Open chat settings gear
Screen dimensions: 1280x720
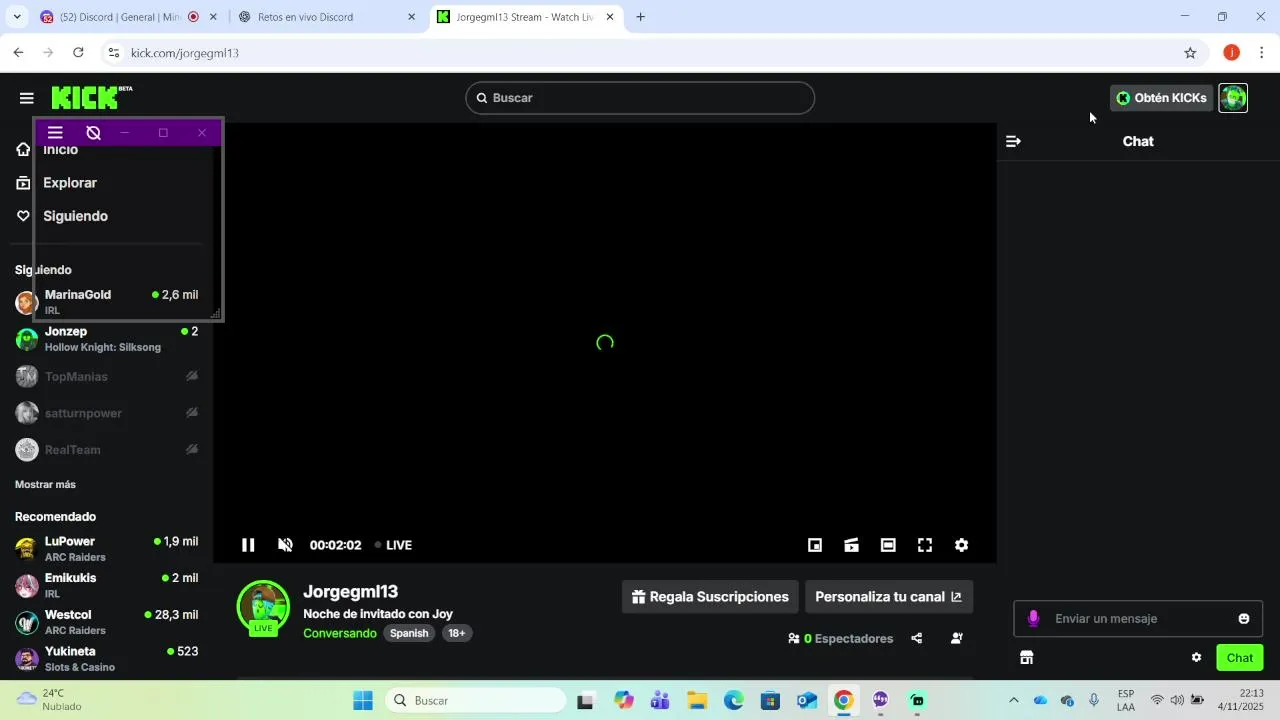coord(1196,657)
